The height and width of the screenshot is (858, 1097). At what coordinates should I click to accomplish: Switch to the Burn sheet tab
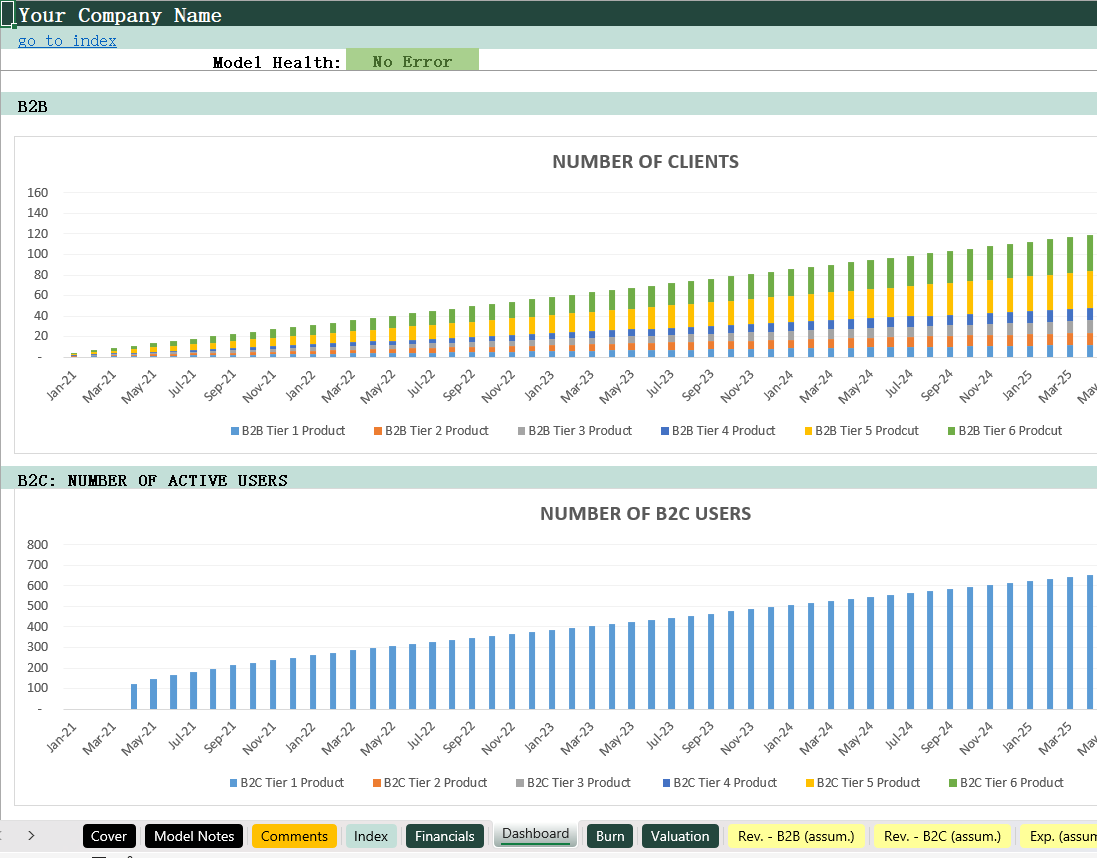(610, 836)
